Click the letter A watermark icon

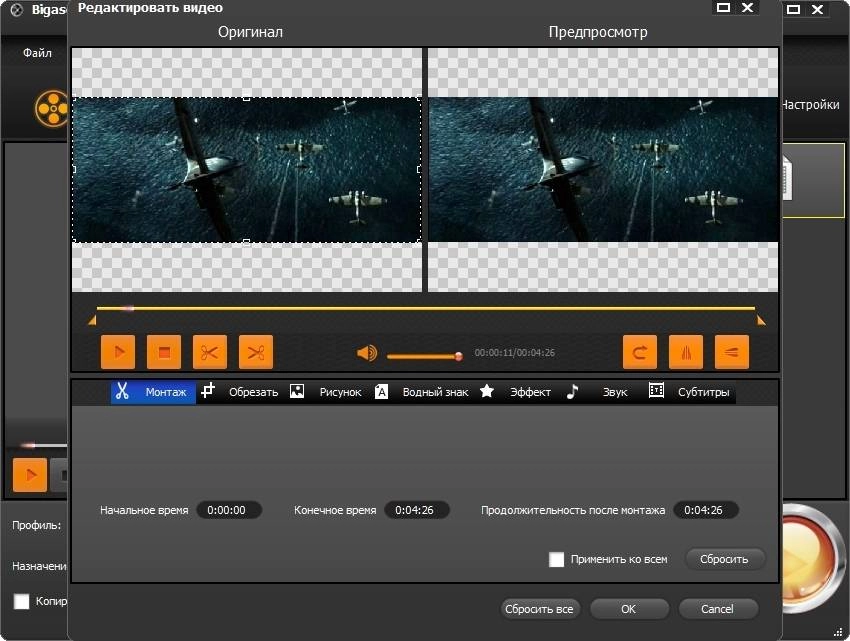pyautogui.click(x=381, y=392)
